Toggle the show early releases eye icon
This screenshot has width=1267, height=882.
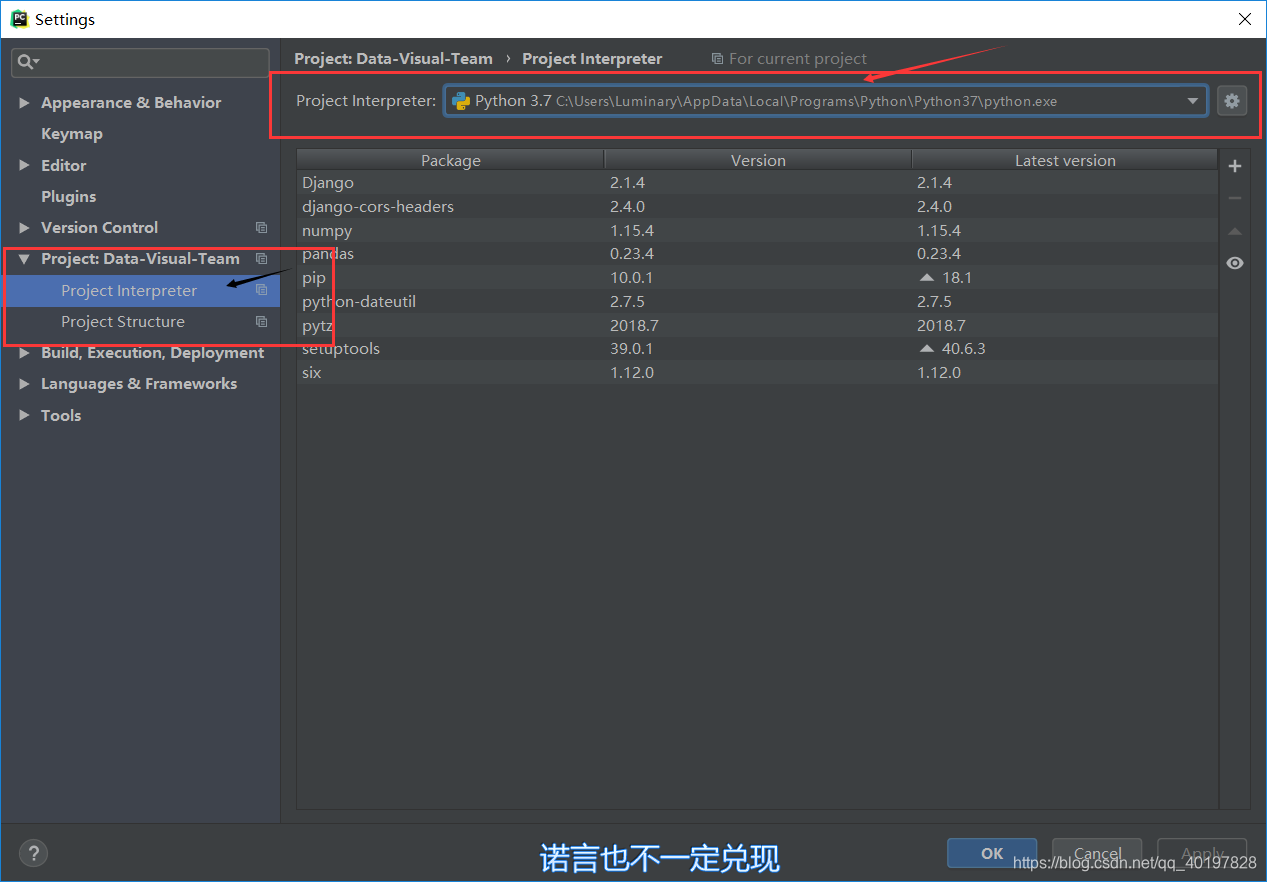click(1235, 263)
